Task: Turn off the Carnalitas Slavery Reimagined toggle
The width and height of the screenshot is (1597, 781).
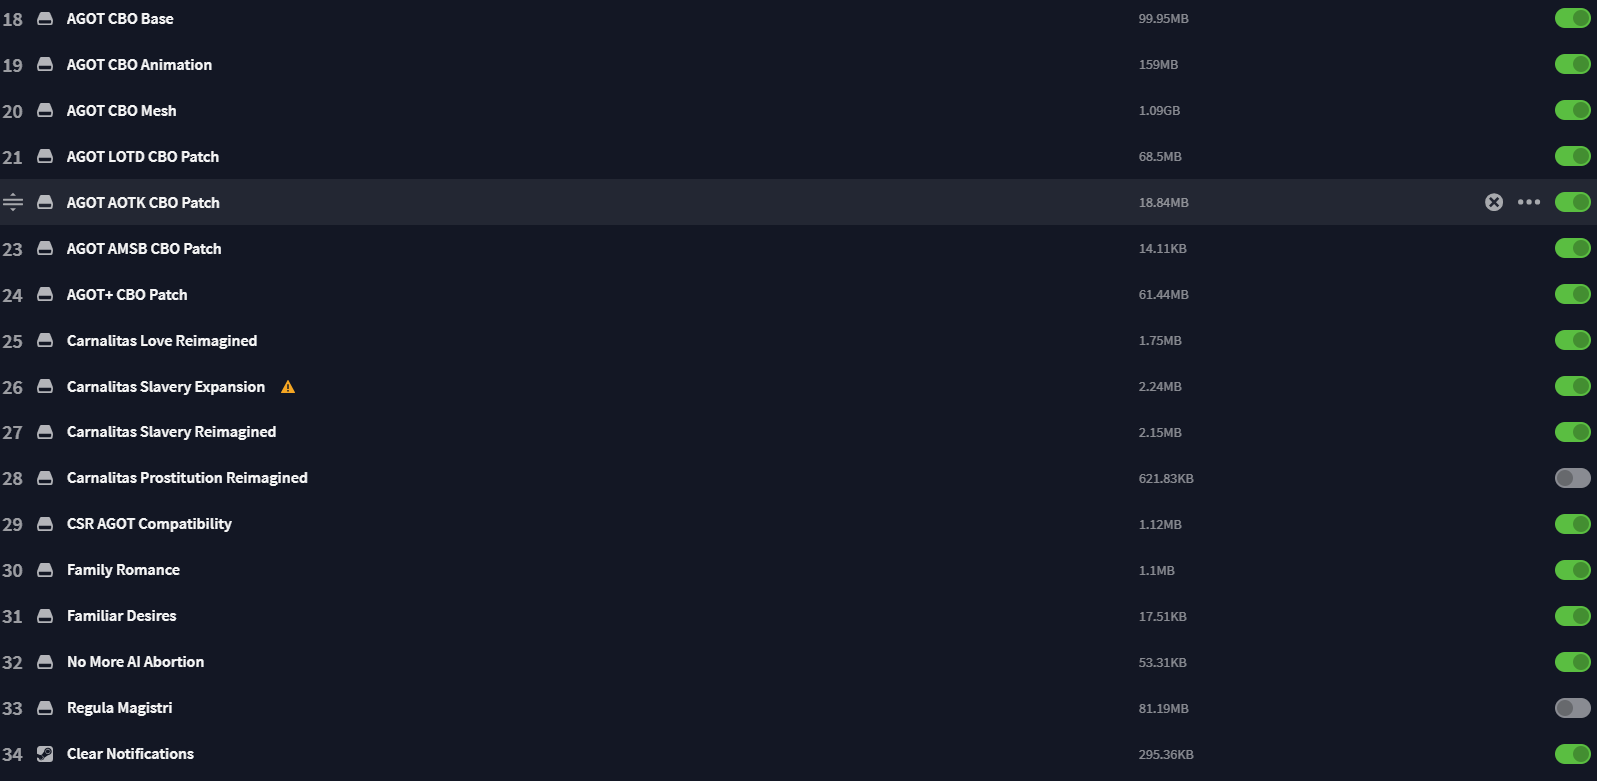Action: pos(1573,432)
